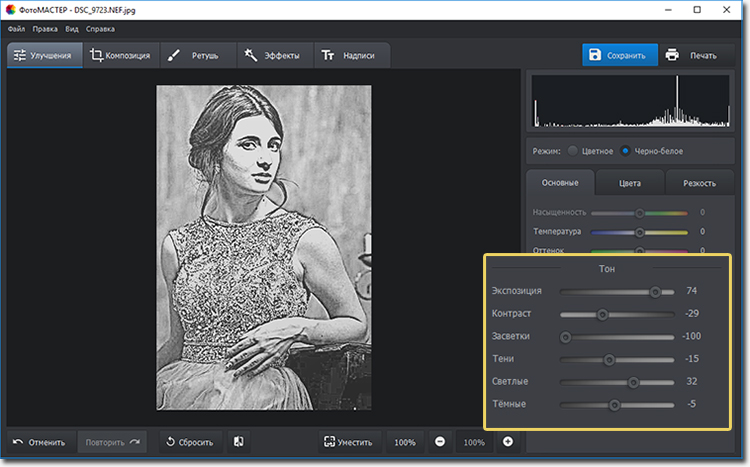
Task: Open the Файл menu
Action: [15, 30]
